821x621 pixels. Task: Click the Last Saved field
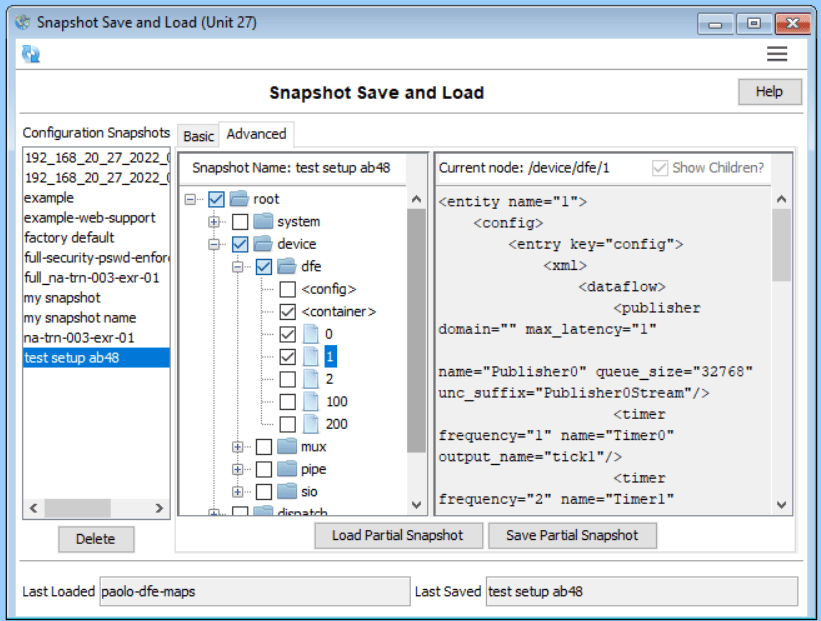(642, 592)
